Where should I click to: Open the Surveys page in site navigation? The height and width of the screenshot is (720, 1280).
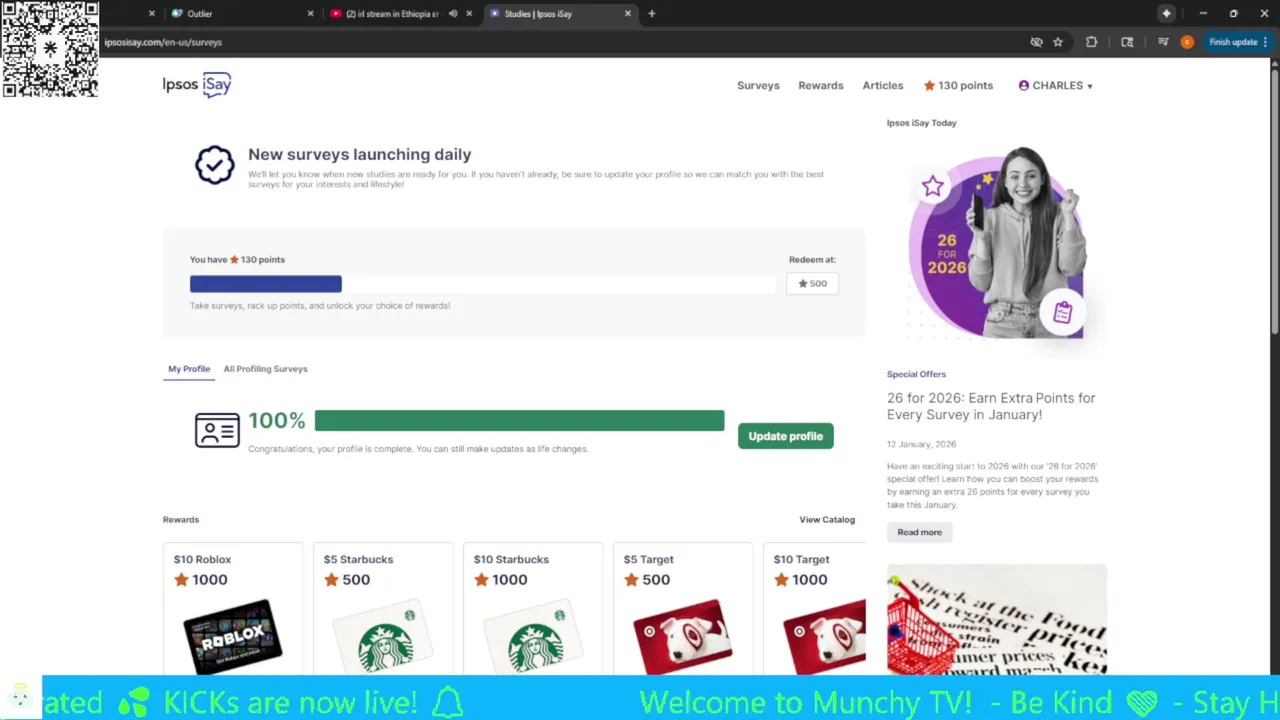[758, 86]
